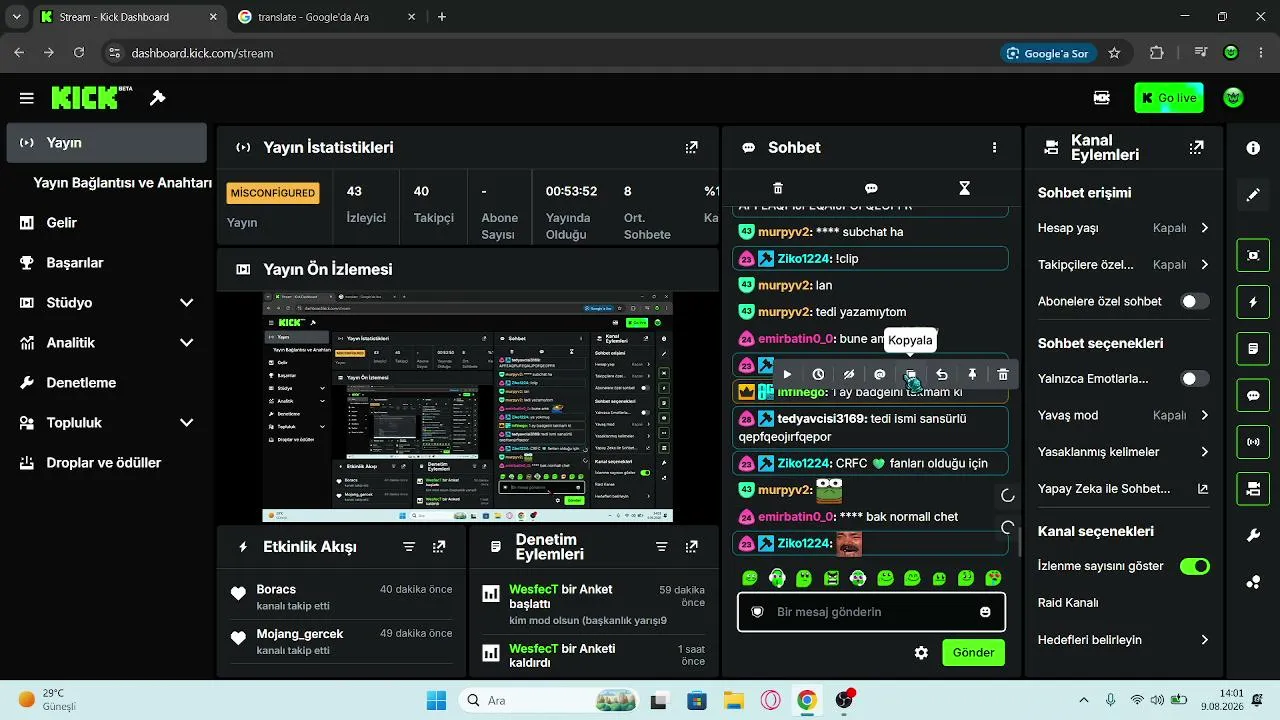Image resolution: width=1280 pixels, height=720 pixels.
Task: Send the message with the Gönder button
Action: (973, 653)
